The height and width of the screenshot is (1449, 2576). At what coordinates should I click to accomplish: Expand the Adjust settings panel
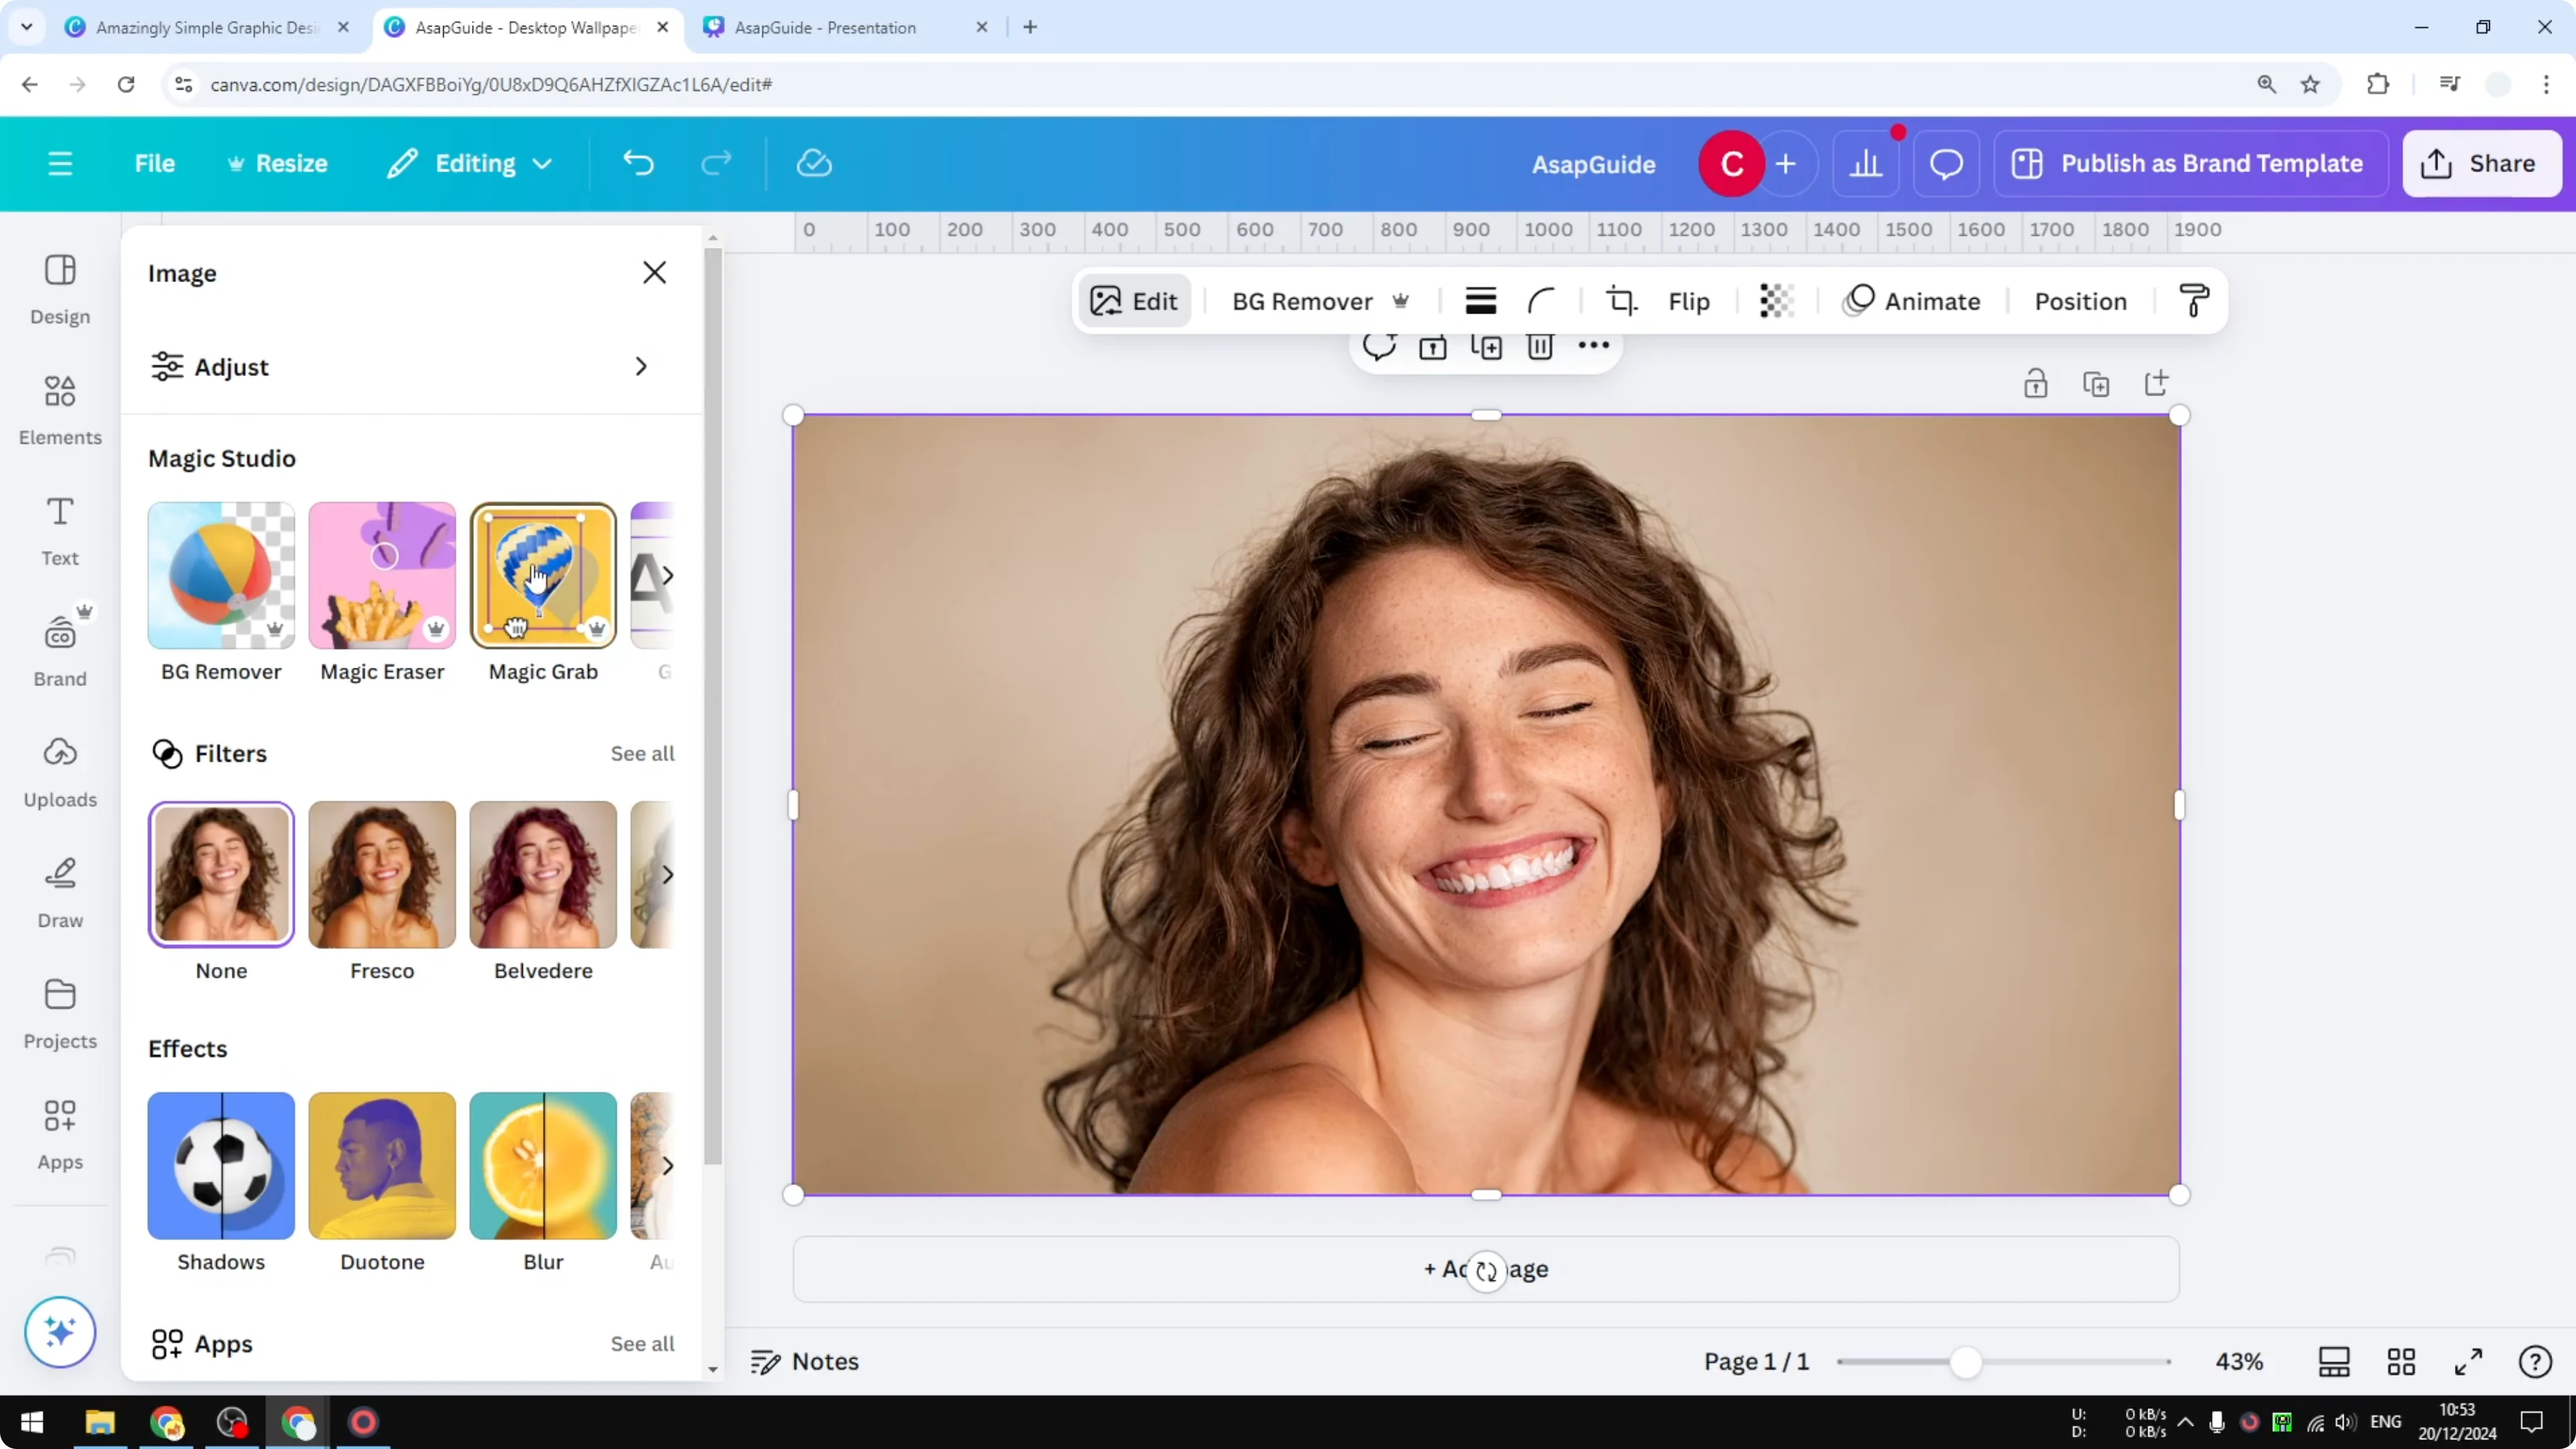[640, 366]
